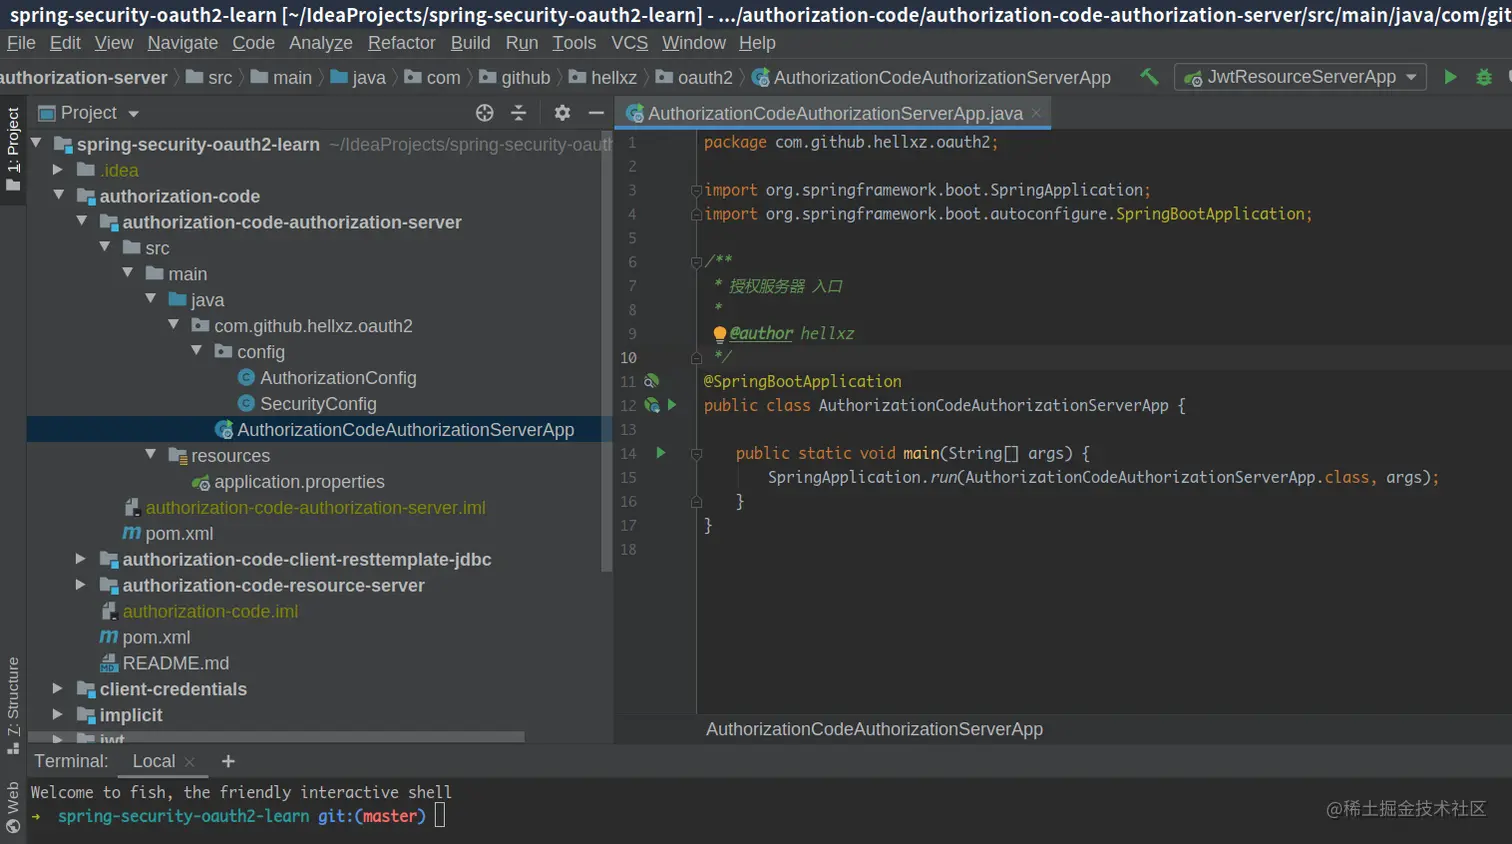Click the Collapse All icon in Project panel
The image size is (1512, 844).
(x=516, y=113)
